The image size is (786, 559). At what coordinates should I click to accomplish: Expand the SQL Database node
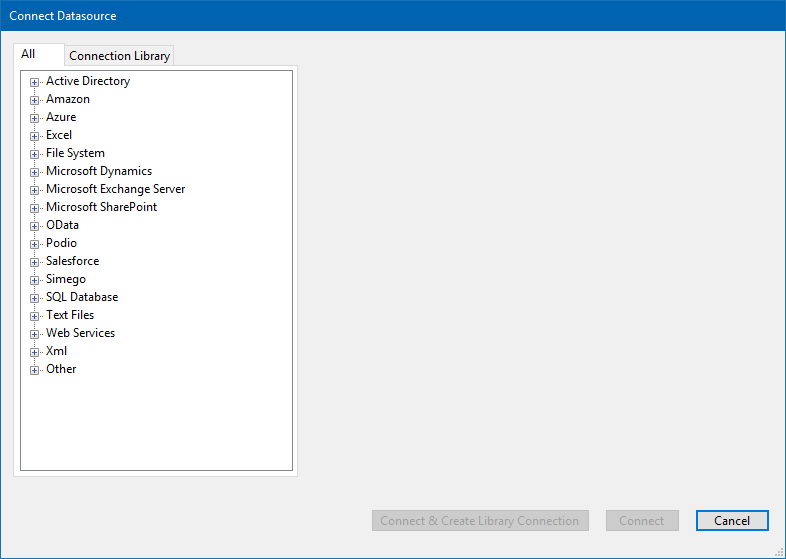coord(34,298)
